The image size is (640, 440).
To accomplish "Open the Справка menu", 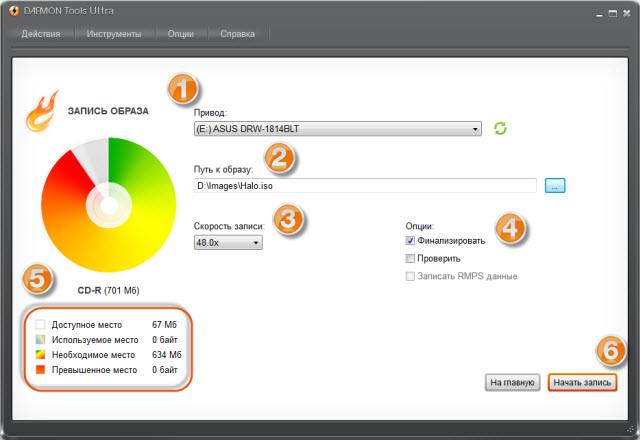I will click(238, 34).
